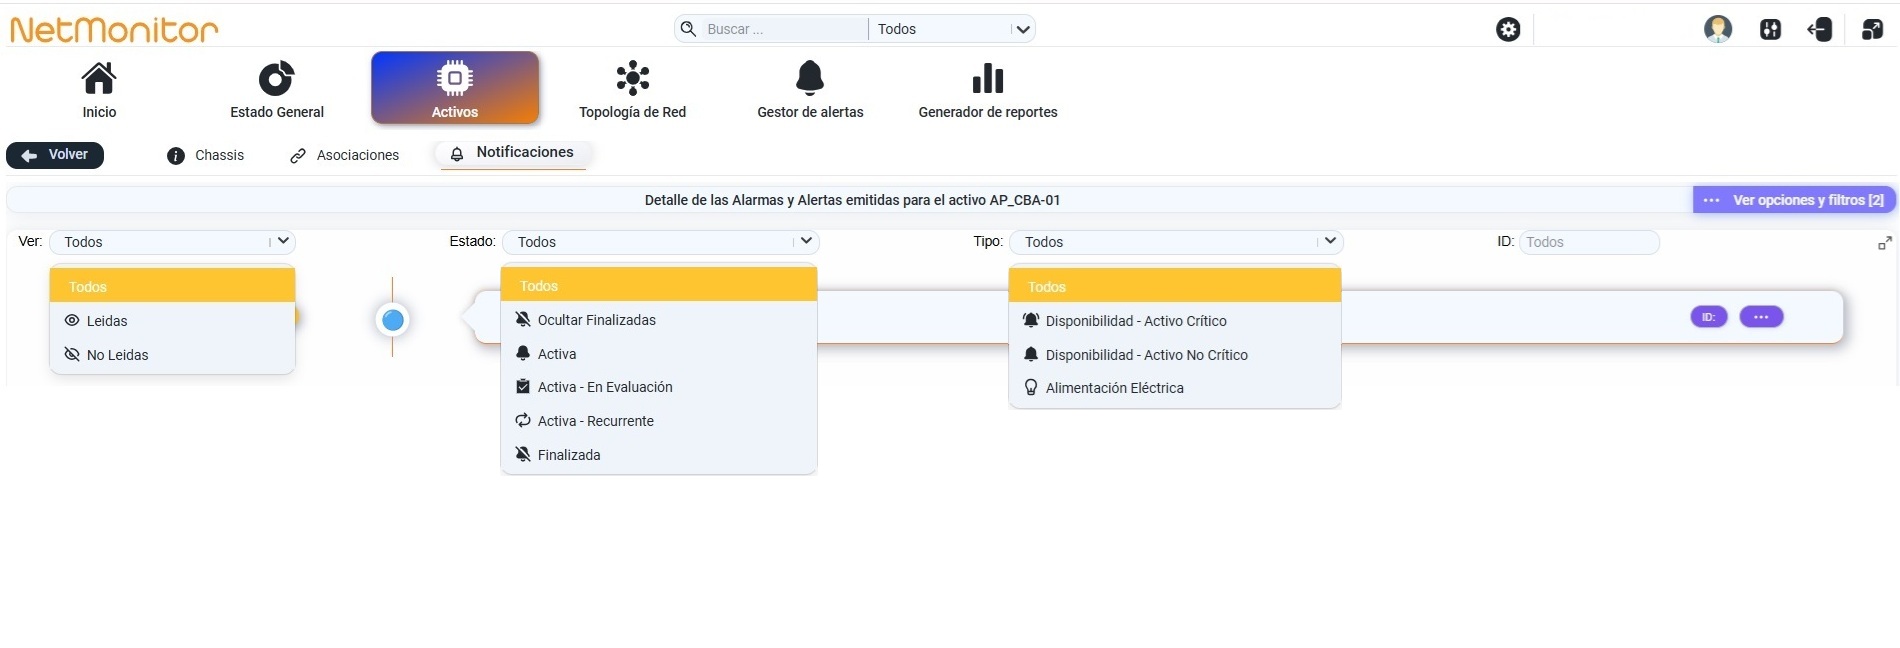Screen dimensions: 1900x648
Task: Expand the Ver dropdown
Action: click(172, 242)
